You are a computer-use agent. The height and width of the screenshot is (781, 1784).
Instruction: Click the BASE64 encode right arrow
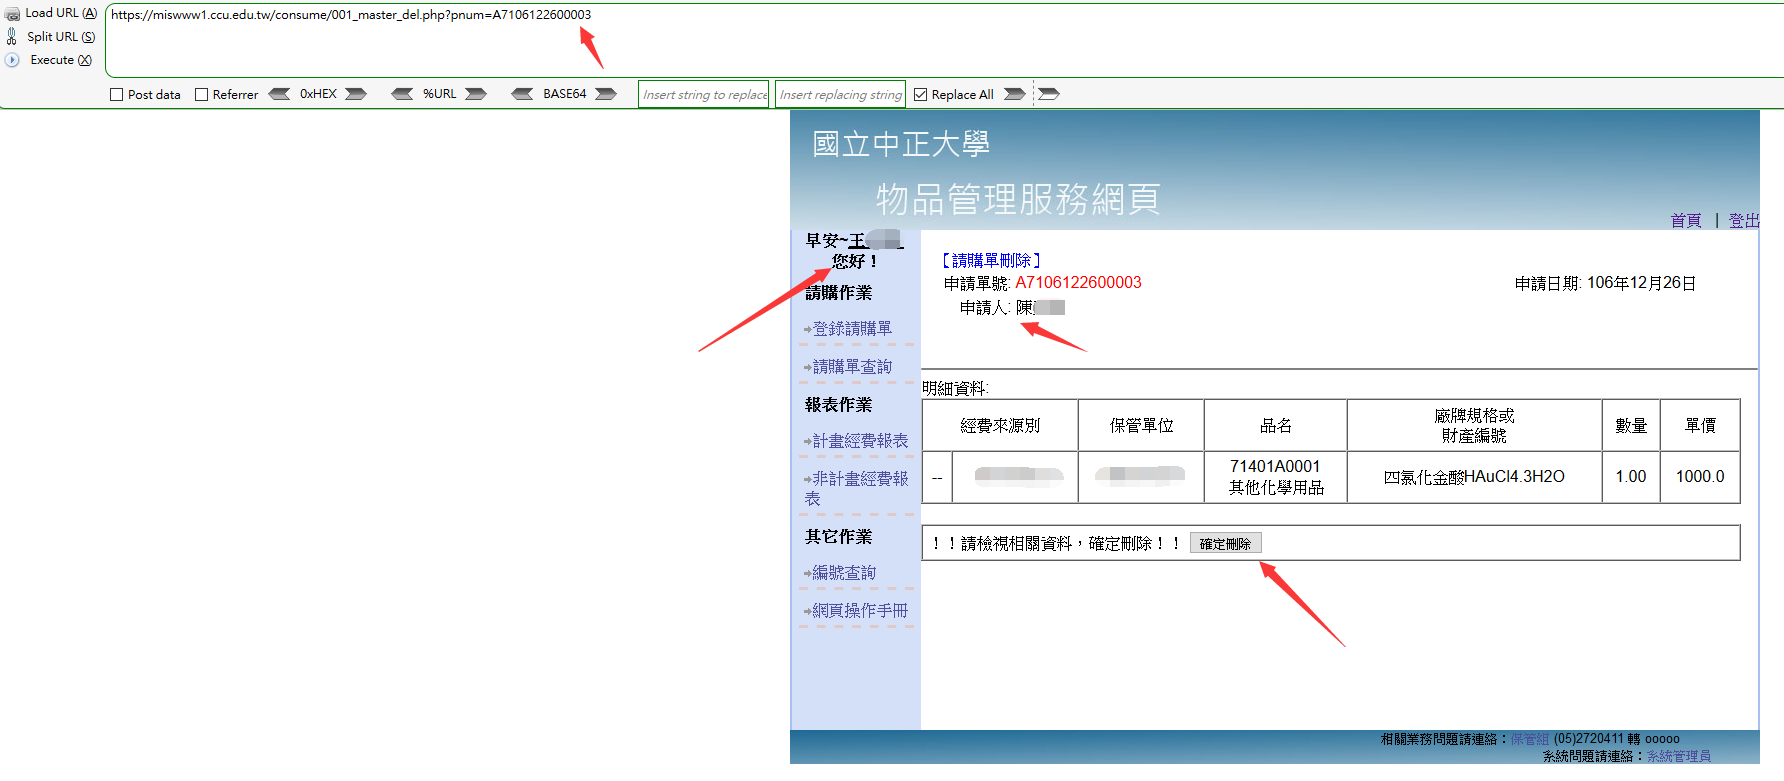coord(606,94)
